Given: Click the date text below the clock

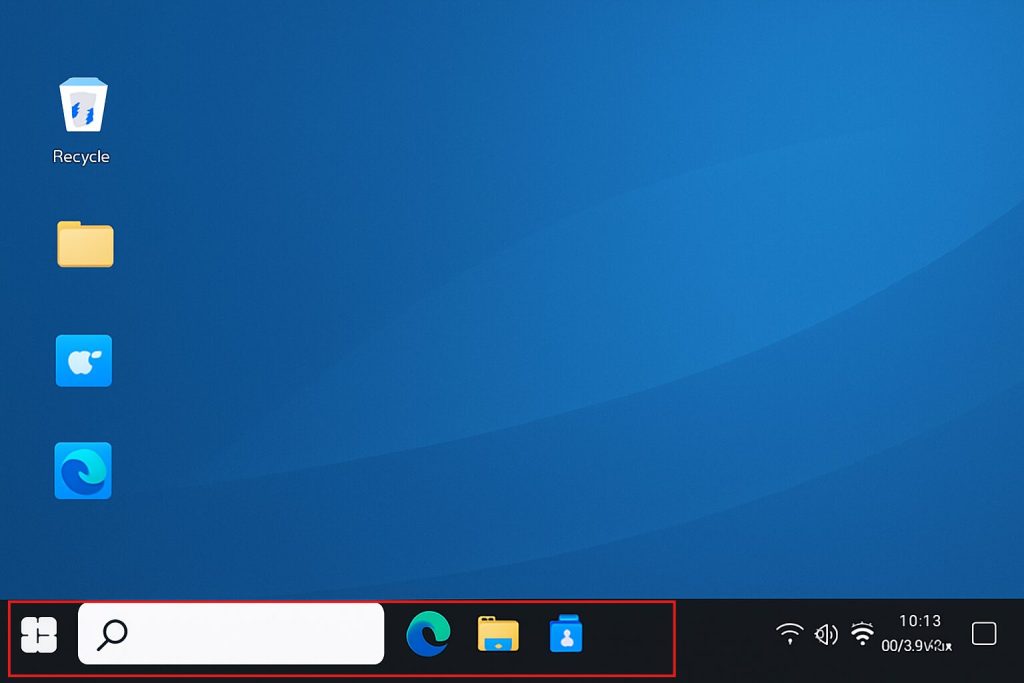Looking at the screenshot, I should (x=915, y=646).
